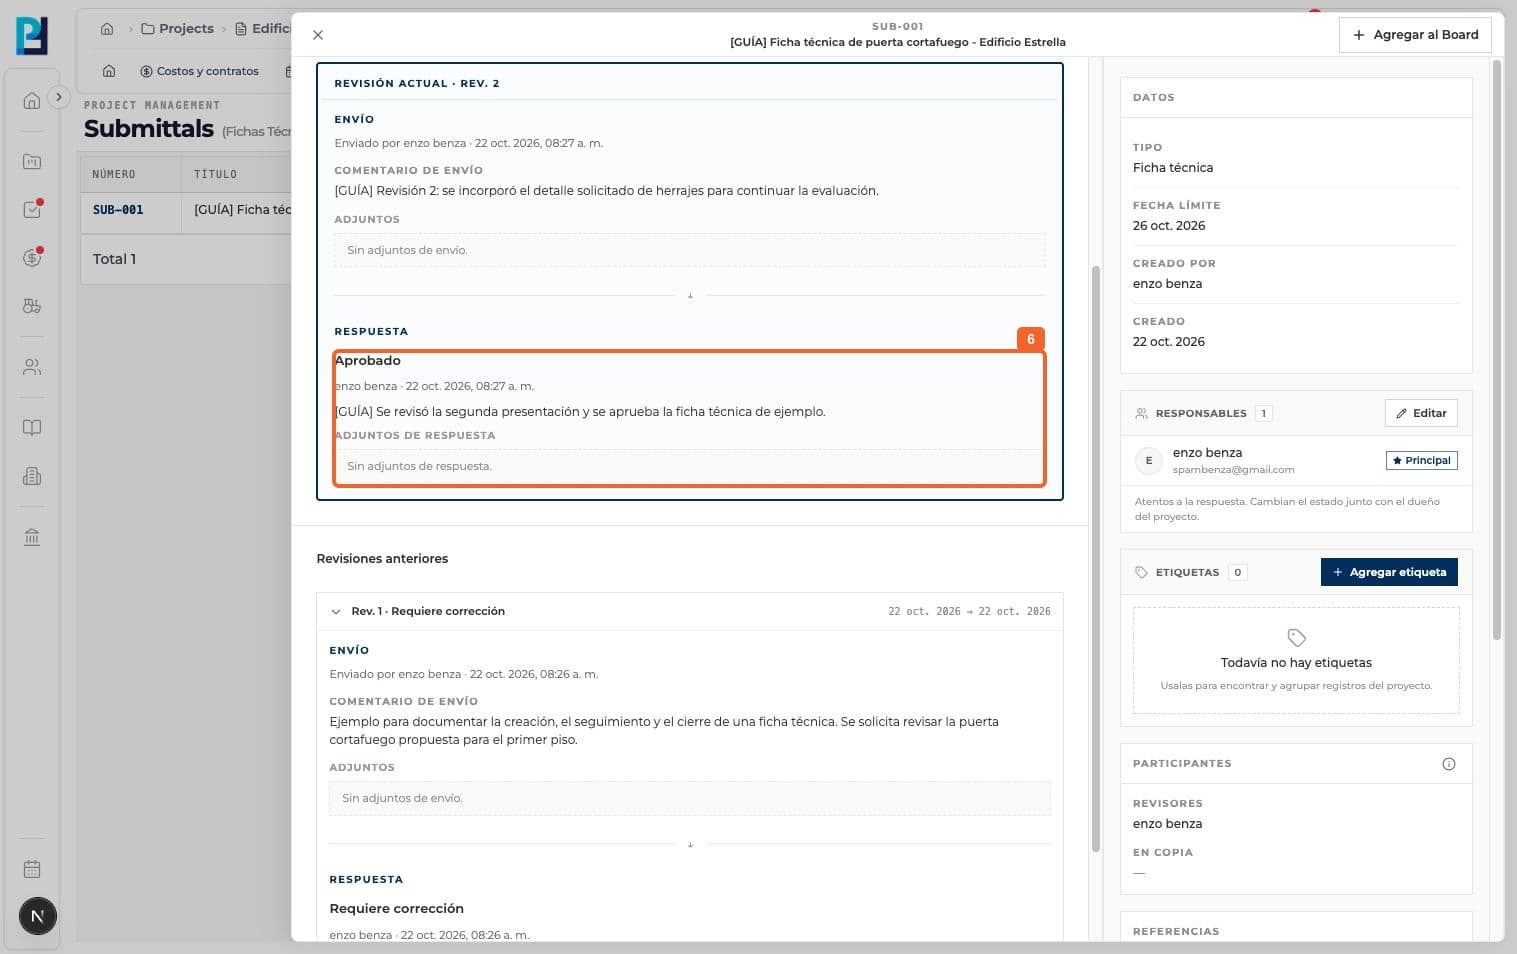Open the open-book icon in the sidebar

pos(32,428)
